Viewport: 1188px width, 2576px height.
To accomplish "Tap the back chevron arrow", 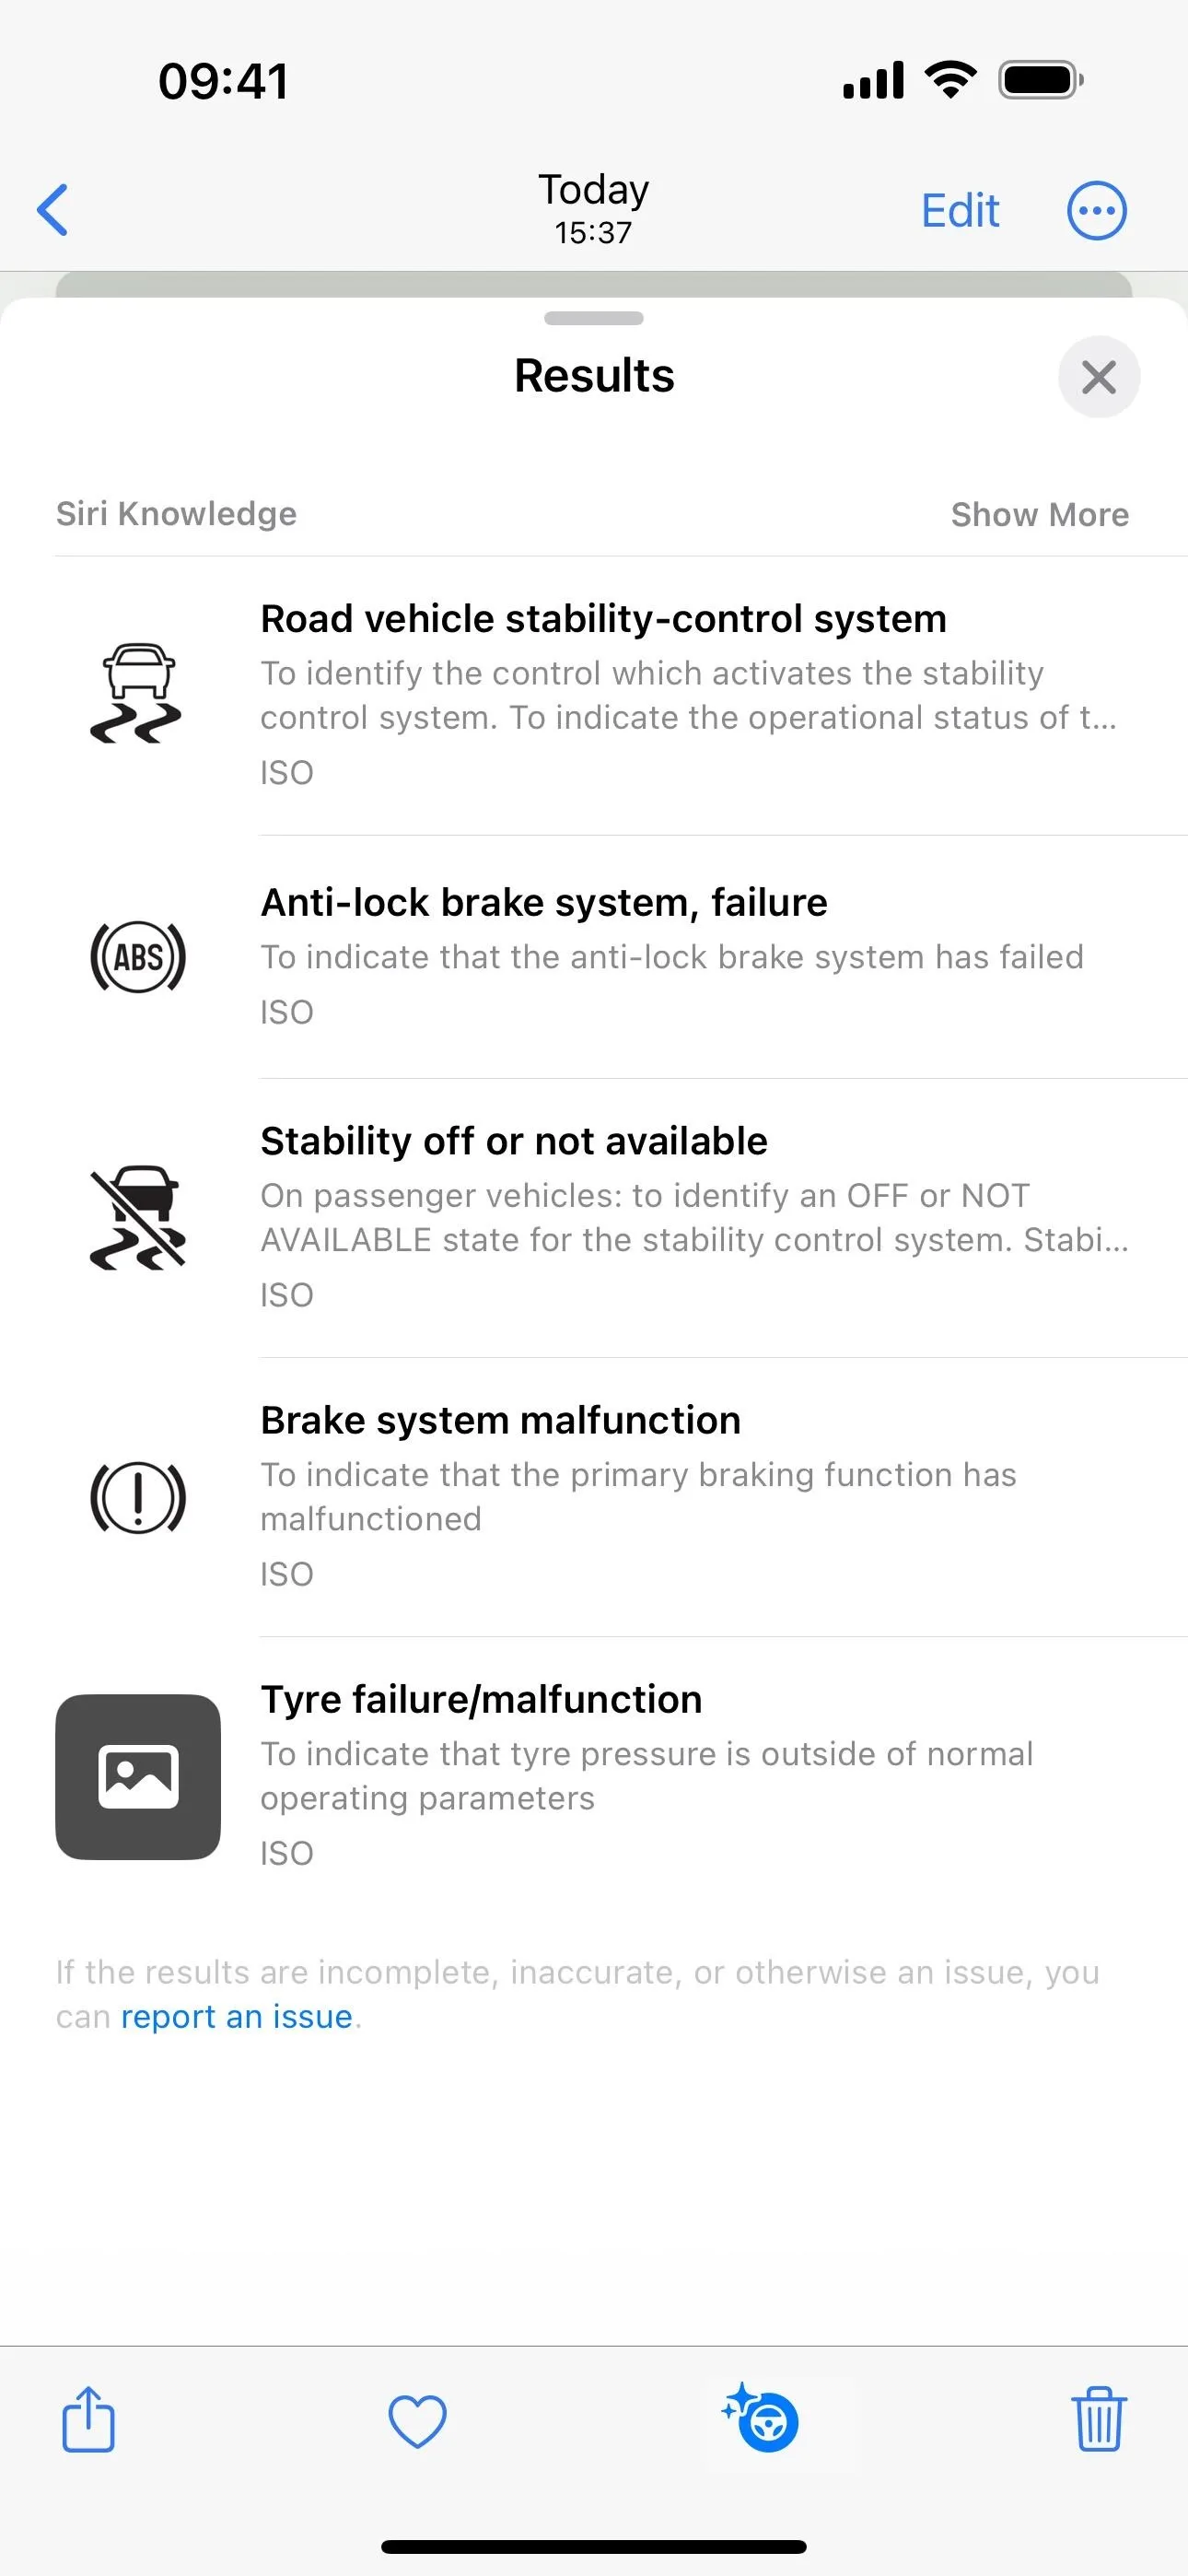I will tap(52, 210).
